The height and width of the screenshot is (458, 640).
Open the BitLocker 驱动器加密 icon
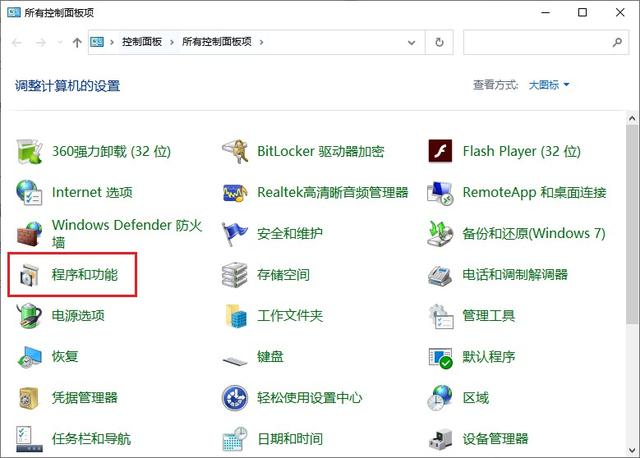click(235, 151)
